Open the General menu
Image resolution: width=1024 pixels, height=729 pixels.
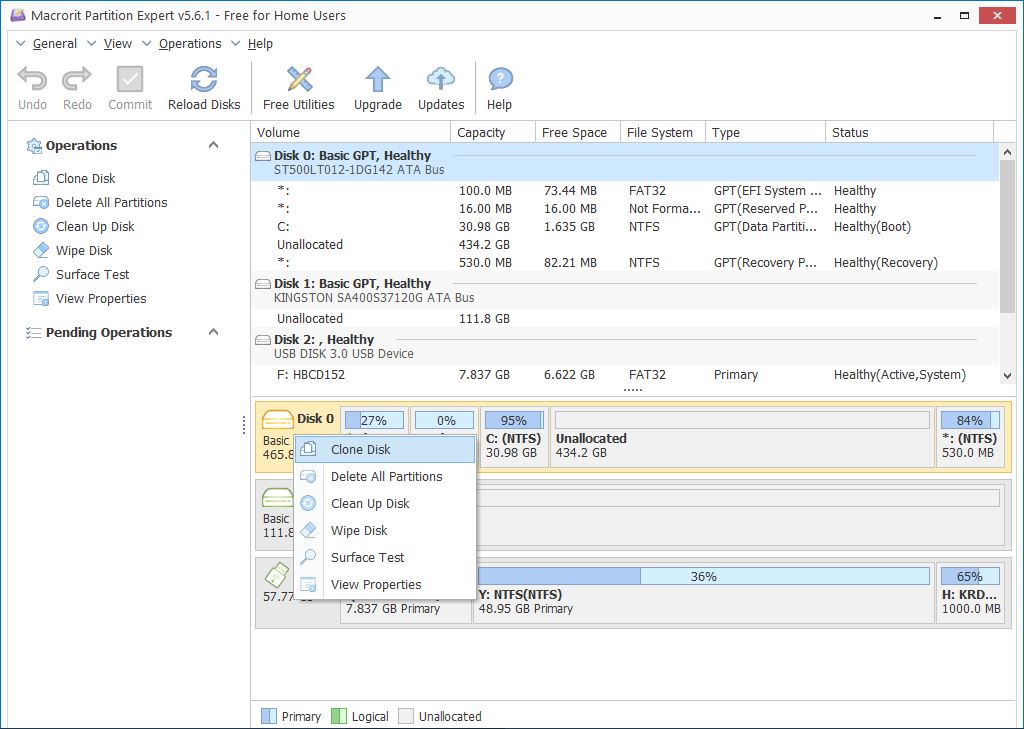(x=54, y=43)
